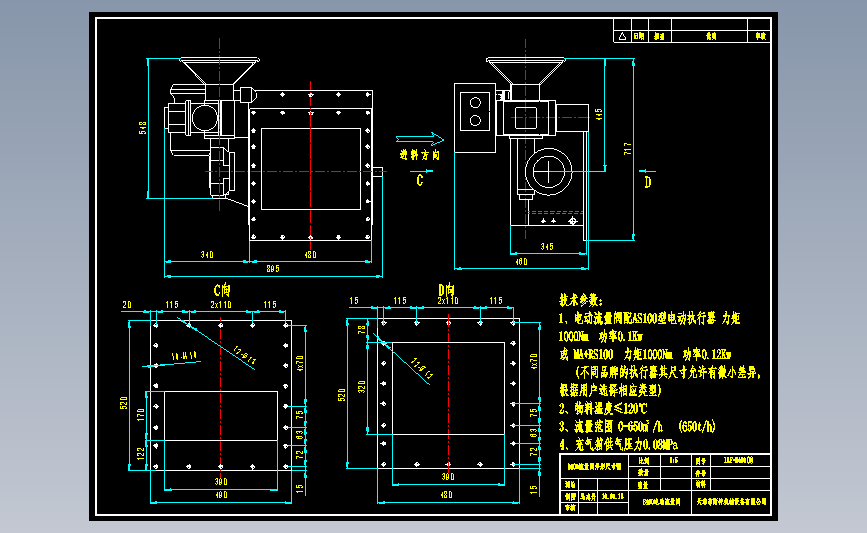Select the D向 view title
The image size is (867, 533).
click(x=446, y=290)
